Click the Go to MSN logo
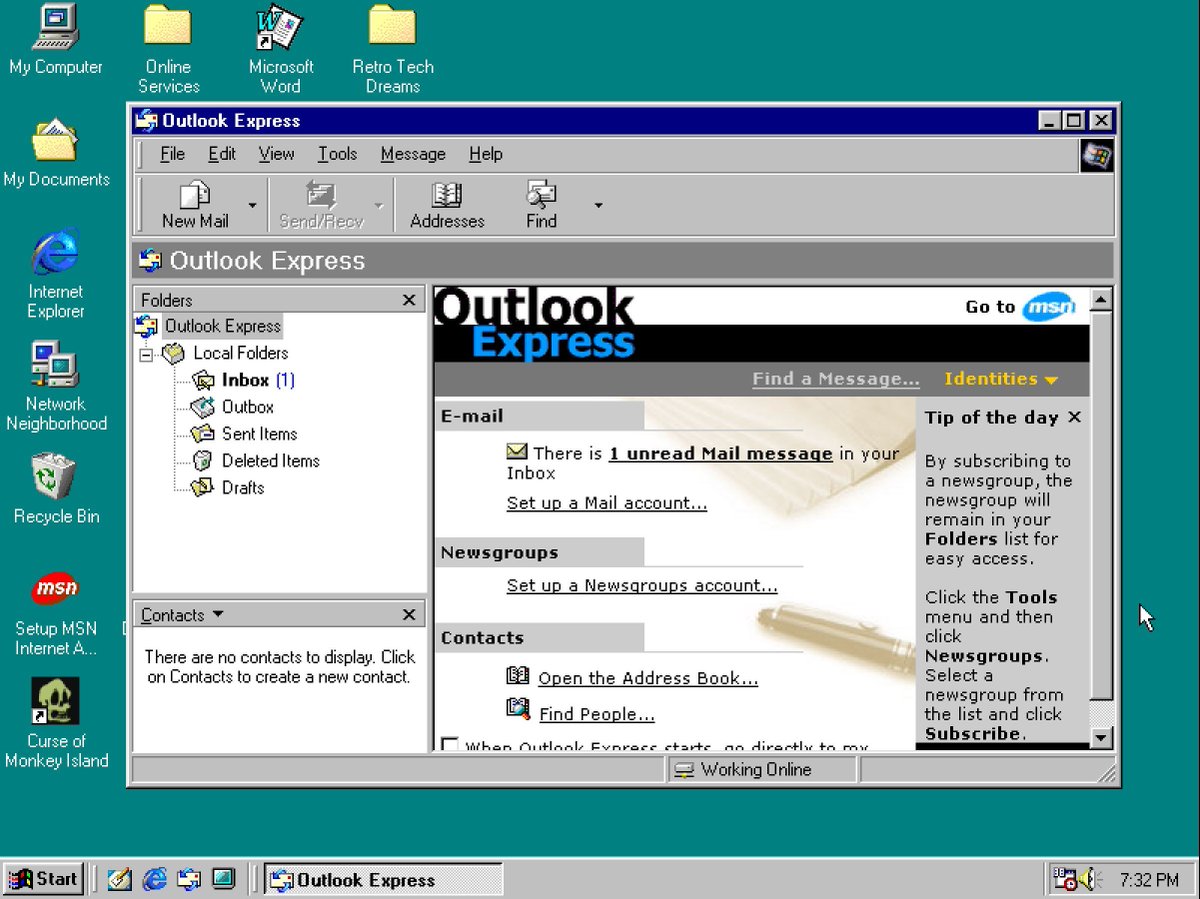 coord(1048,307)
